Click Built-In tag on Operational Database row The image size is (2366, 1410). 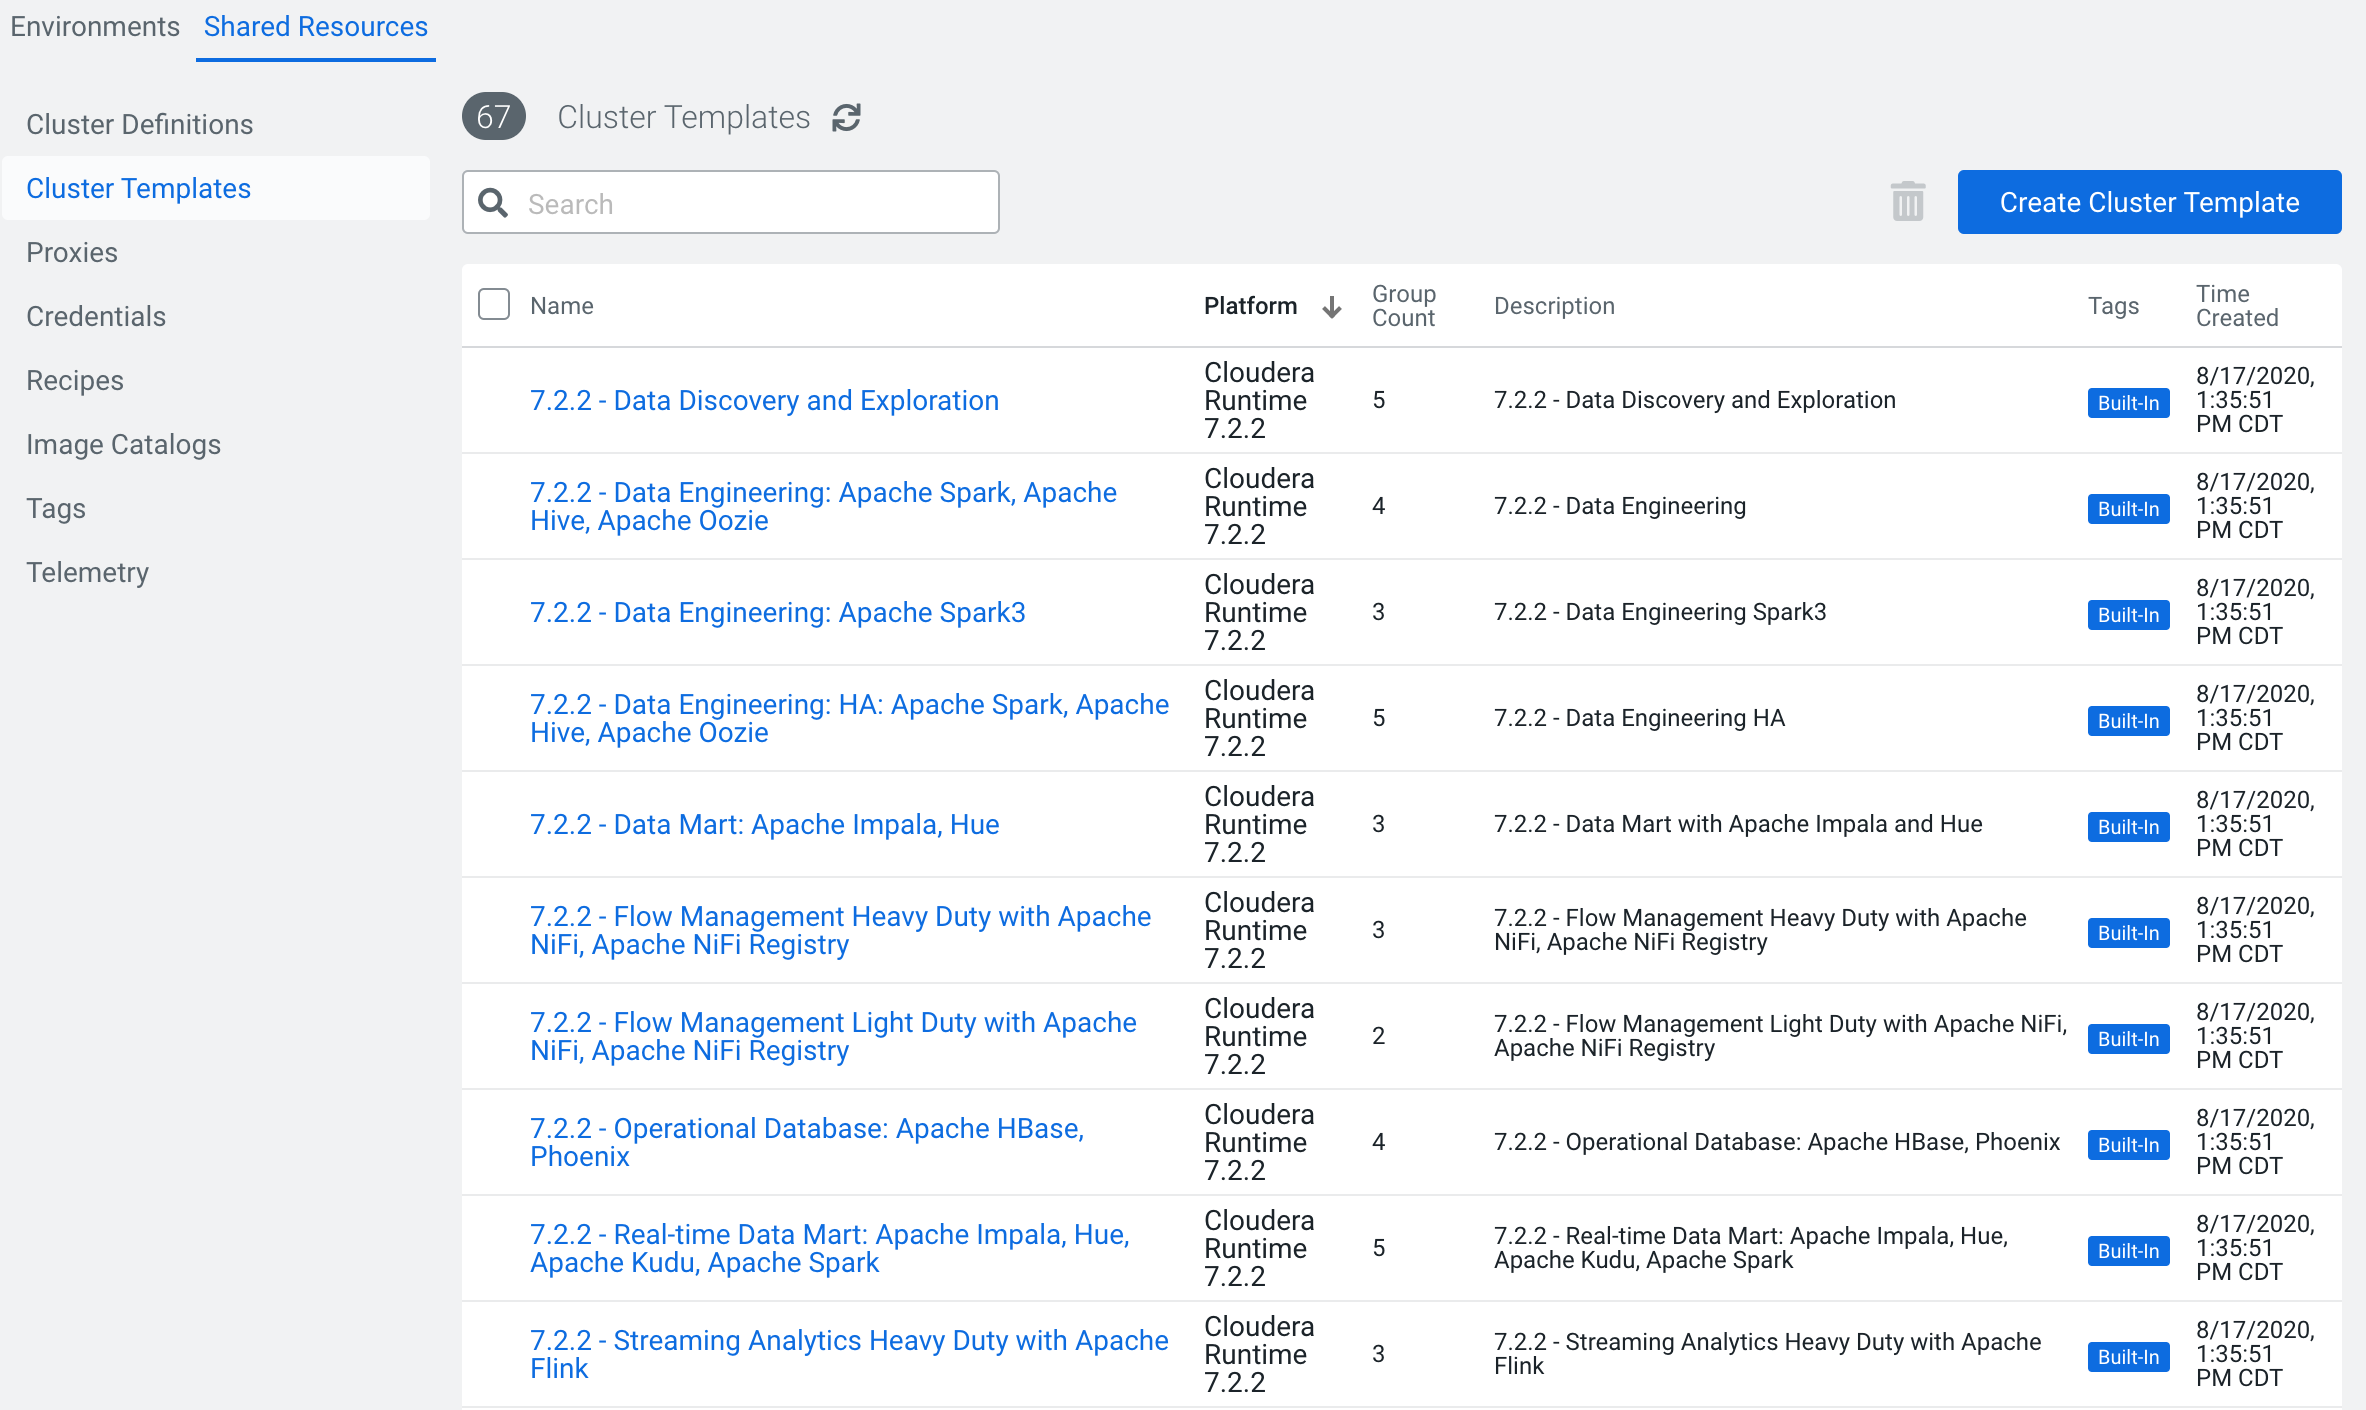2127,1144
